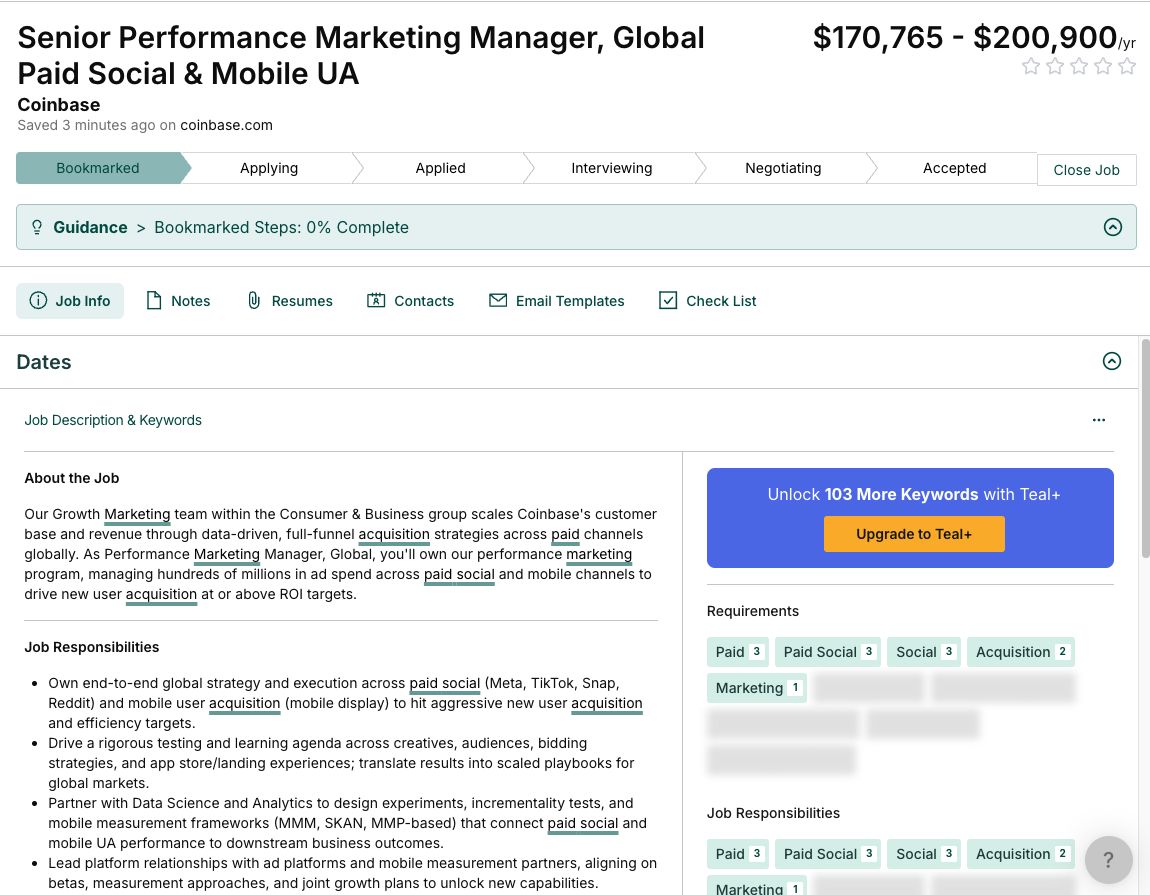Rate the job with the third star
1150x895 pixels.
1079,67
